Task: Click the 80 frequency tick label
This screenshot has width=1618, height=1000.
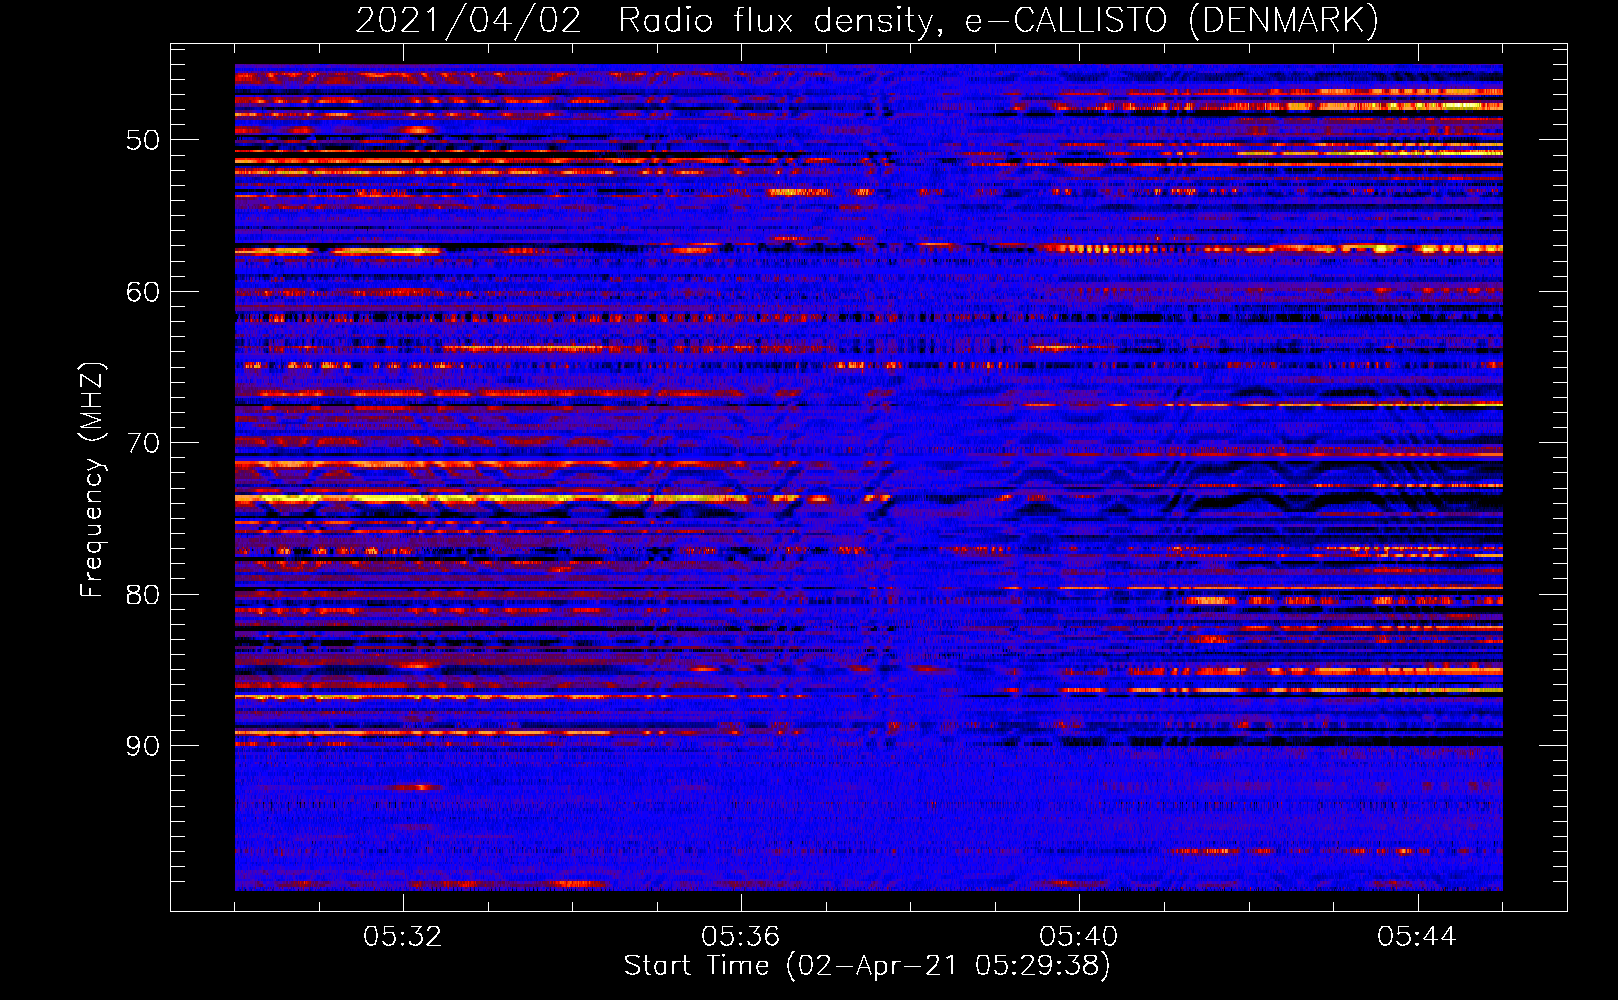Action: tap(143, 595)
